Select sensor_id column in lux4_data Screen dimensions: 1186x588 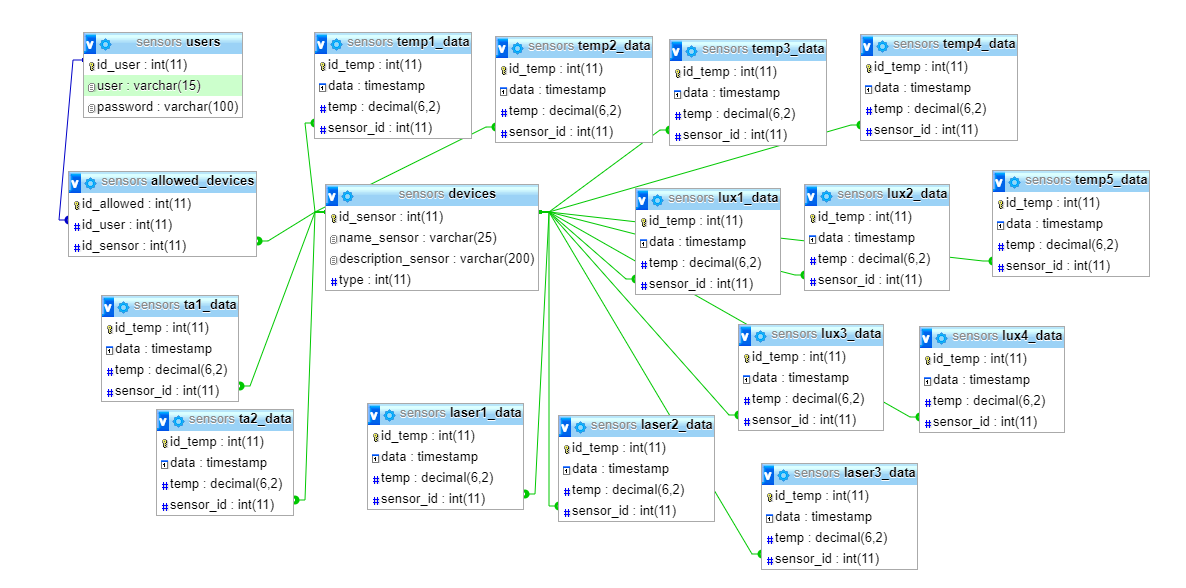coord(992,422)
